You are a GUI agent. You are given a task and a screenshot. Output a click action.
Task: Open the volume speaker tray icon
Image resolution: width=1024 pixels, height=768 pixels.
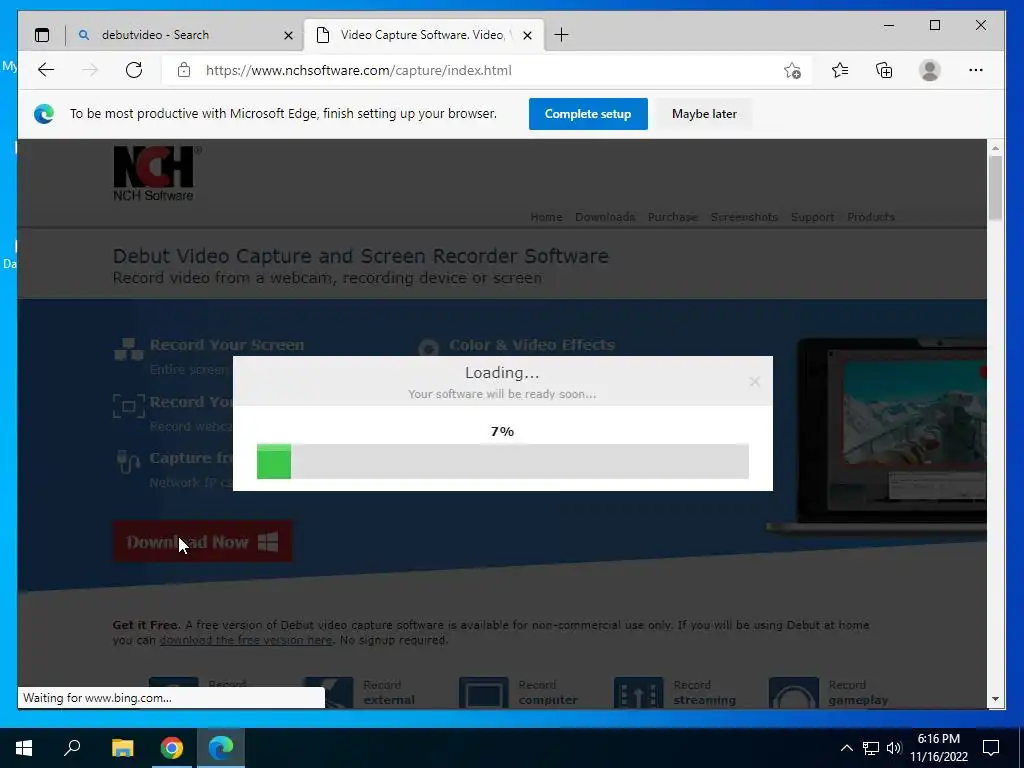(894, 748)
